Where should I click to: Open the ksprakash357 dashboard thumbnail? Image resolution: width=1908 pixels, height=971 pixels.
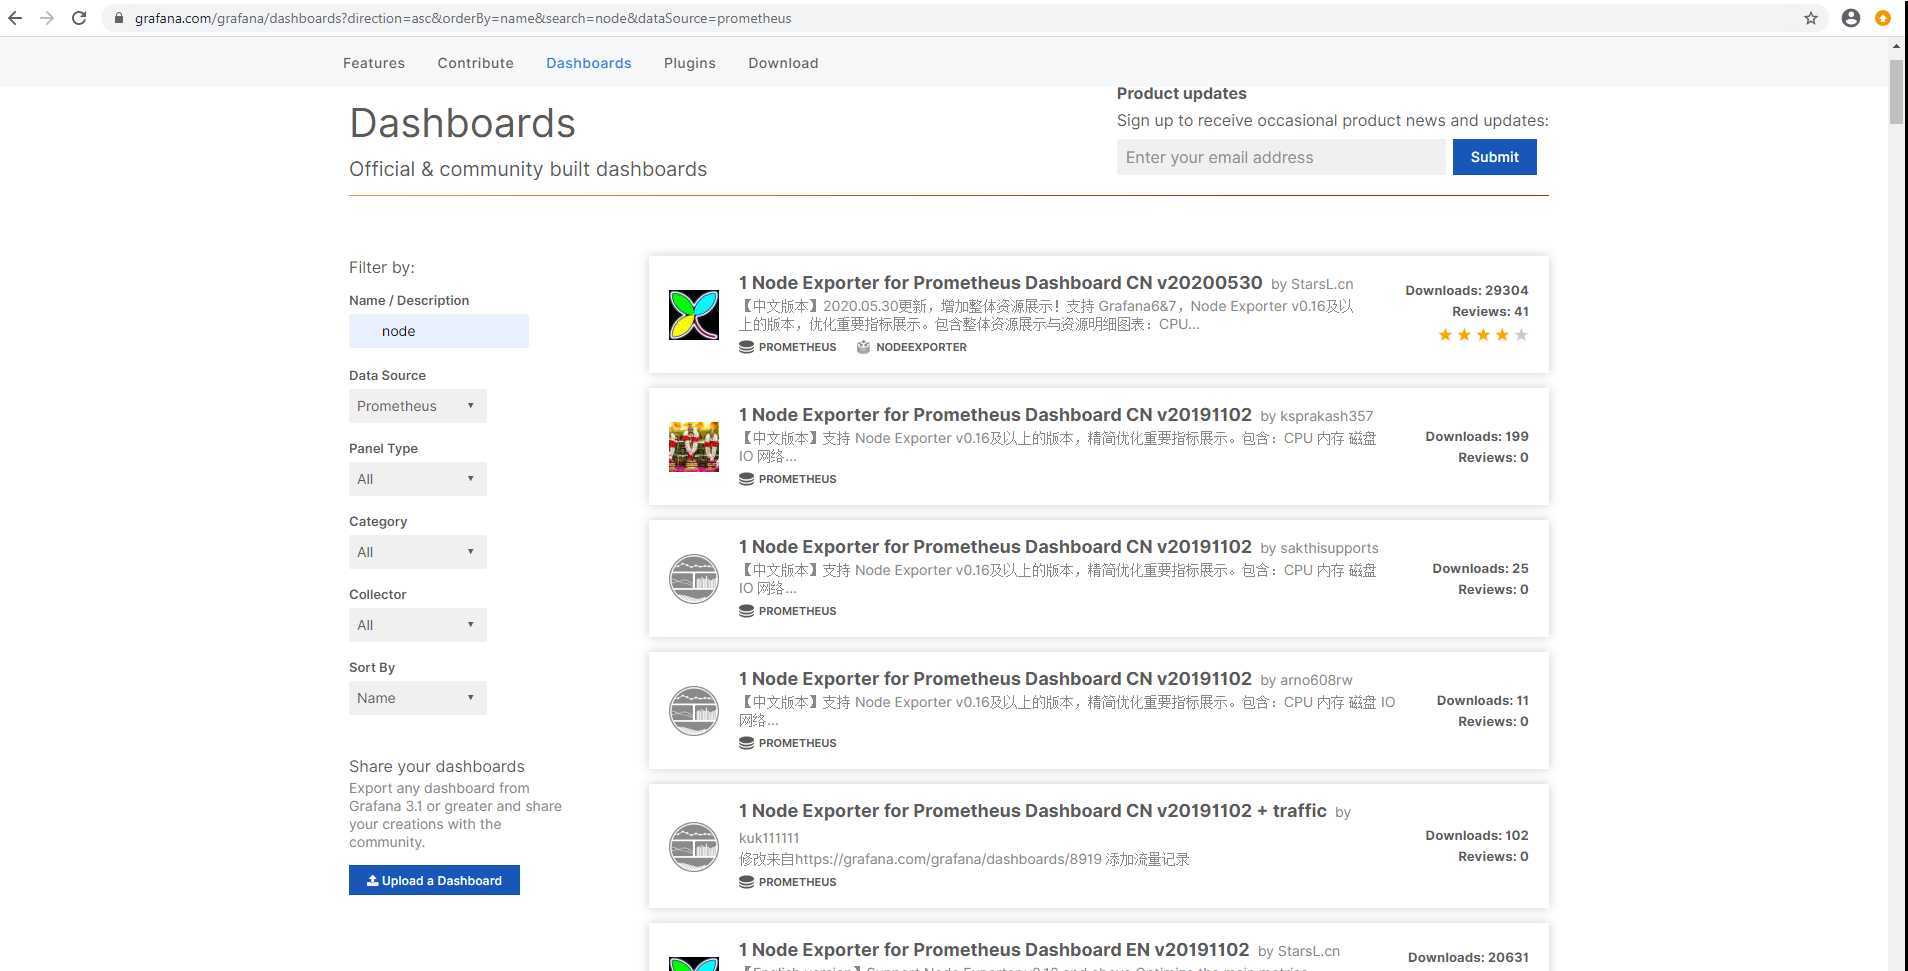[x=694, y=446]
